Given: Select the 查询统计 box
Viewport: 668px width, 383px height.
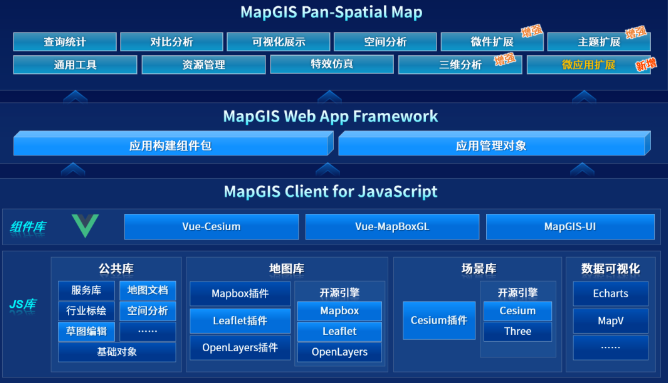Looking at the screenshot, I should point(65,42).
